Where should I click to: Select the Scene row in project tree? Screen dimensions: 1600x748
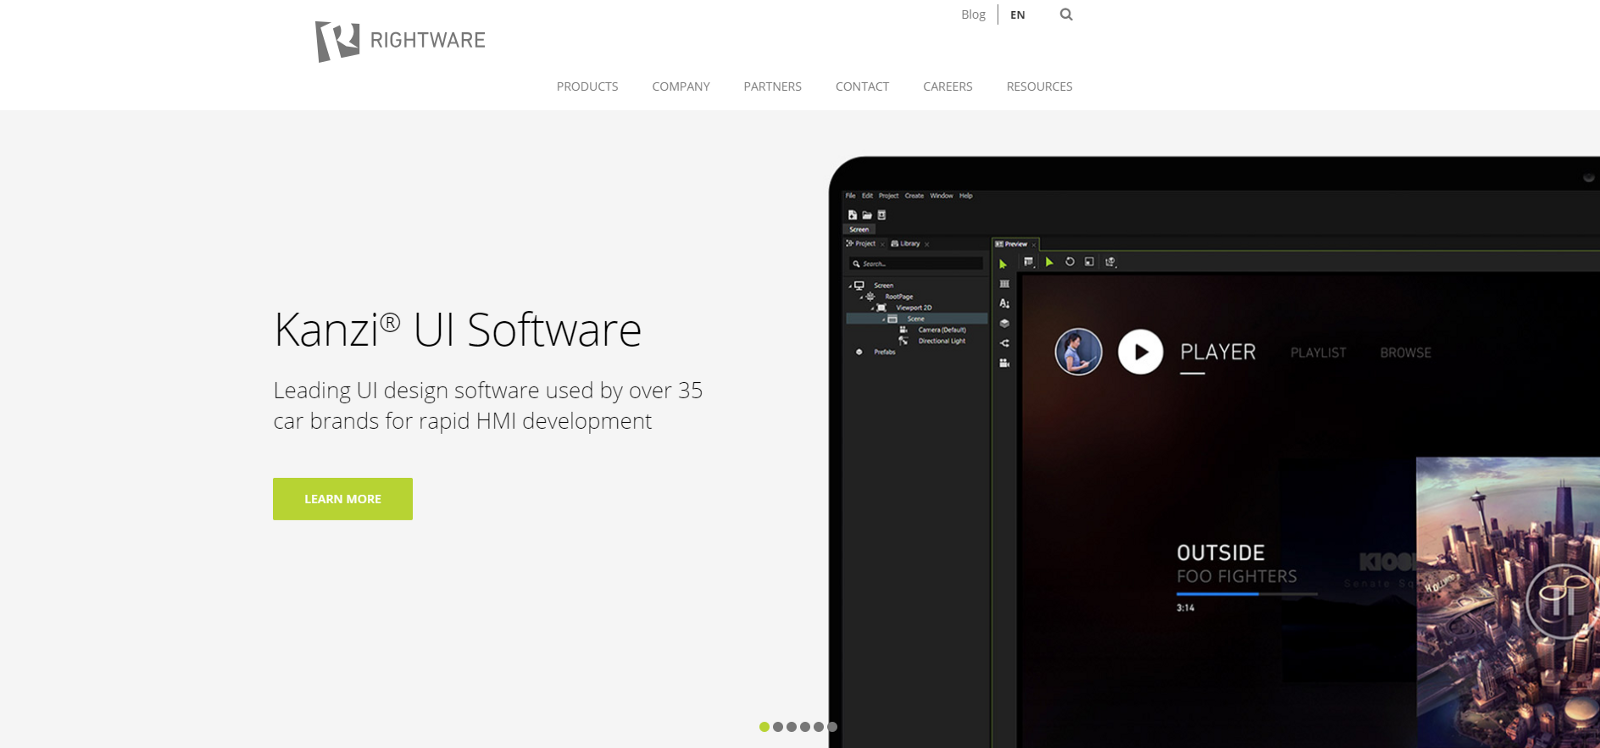tap(917, 319)
